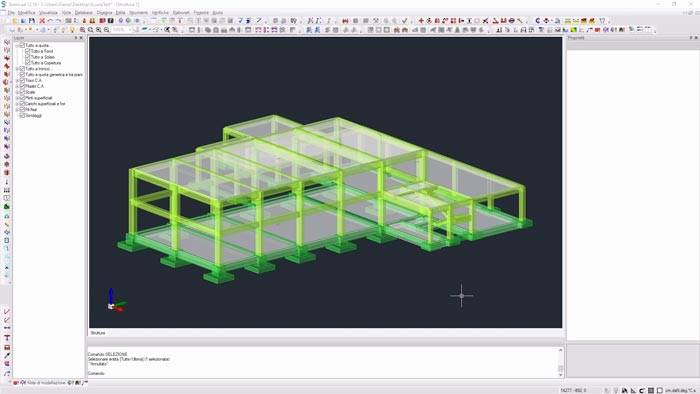Viewport: 700px width, 394px height.
Task: Click the zoom magnifier icon in second toolbar
Action: tap(83, 30)
